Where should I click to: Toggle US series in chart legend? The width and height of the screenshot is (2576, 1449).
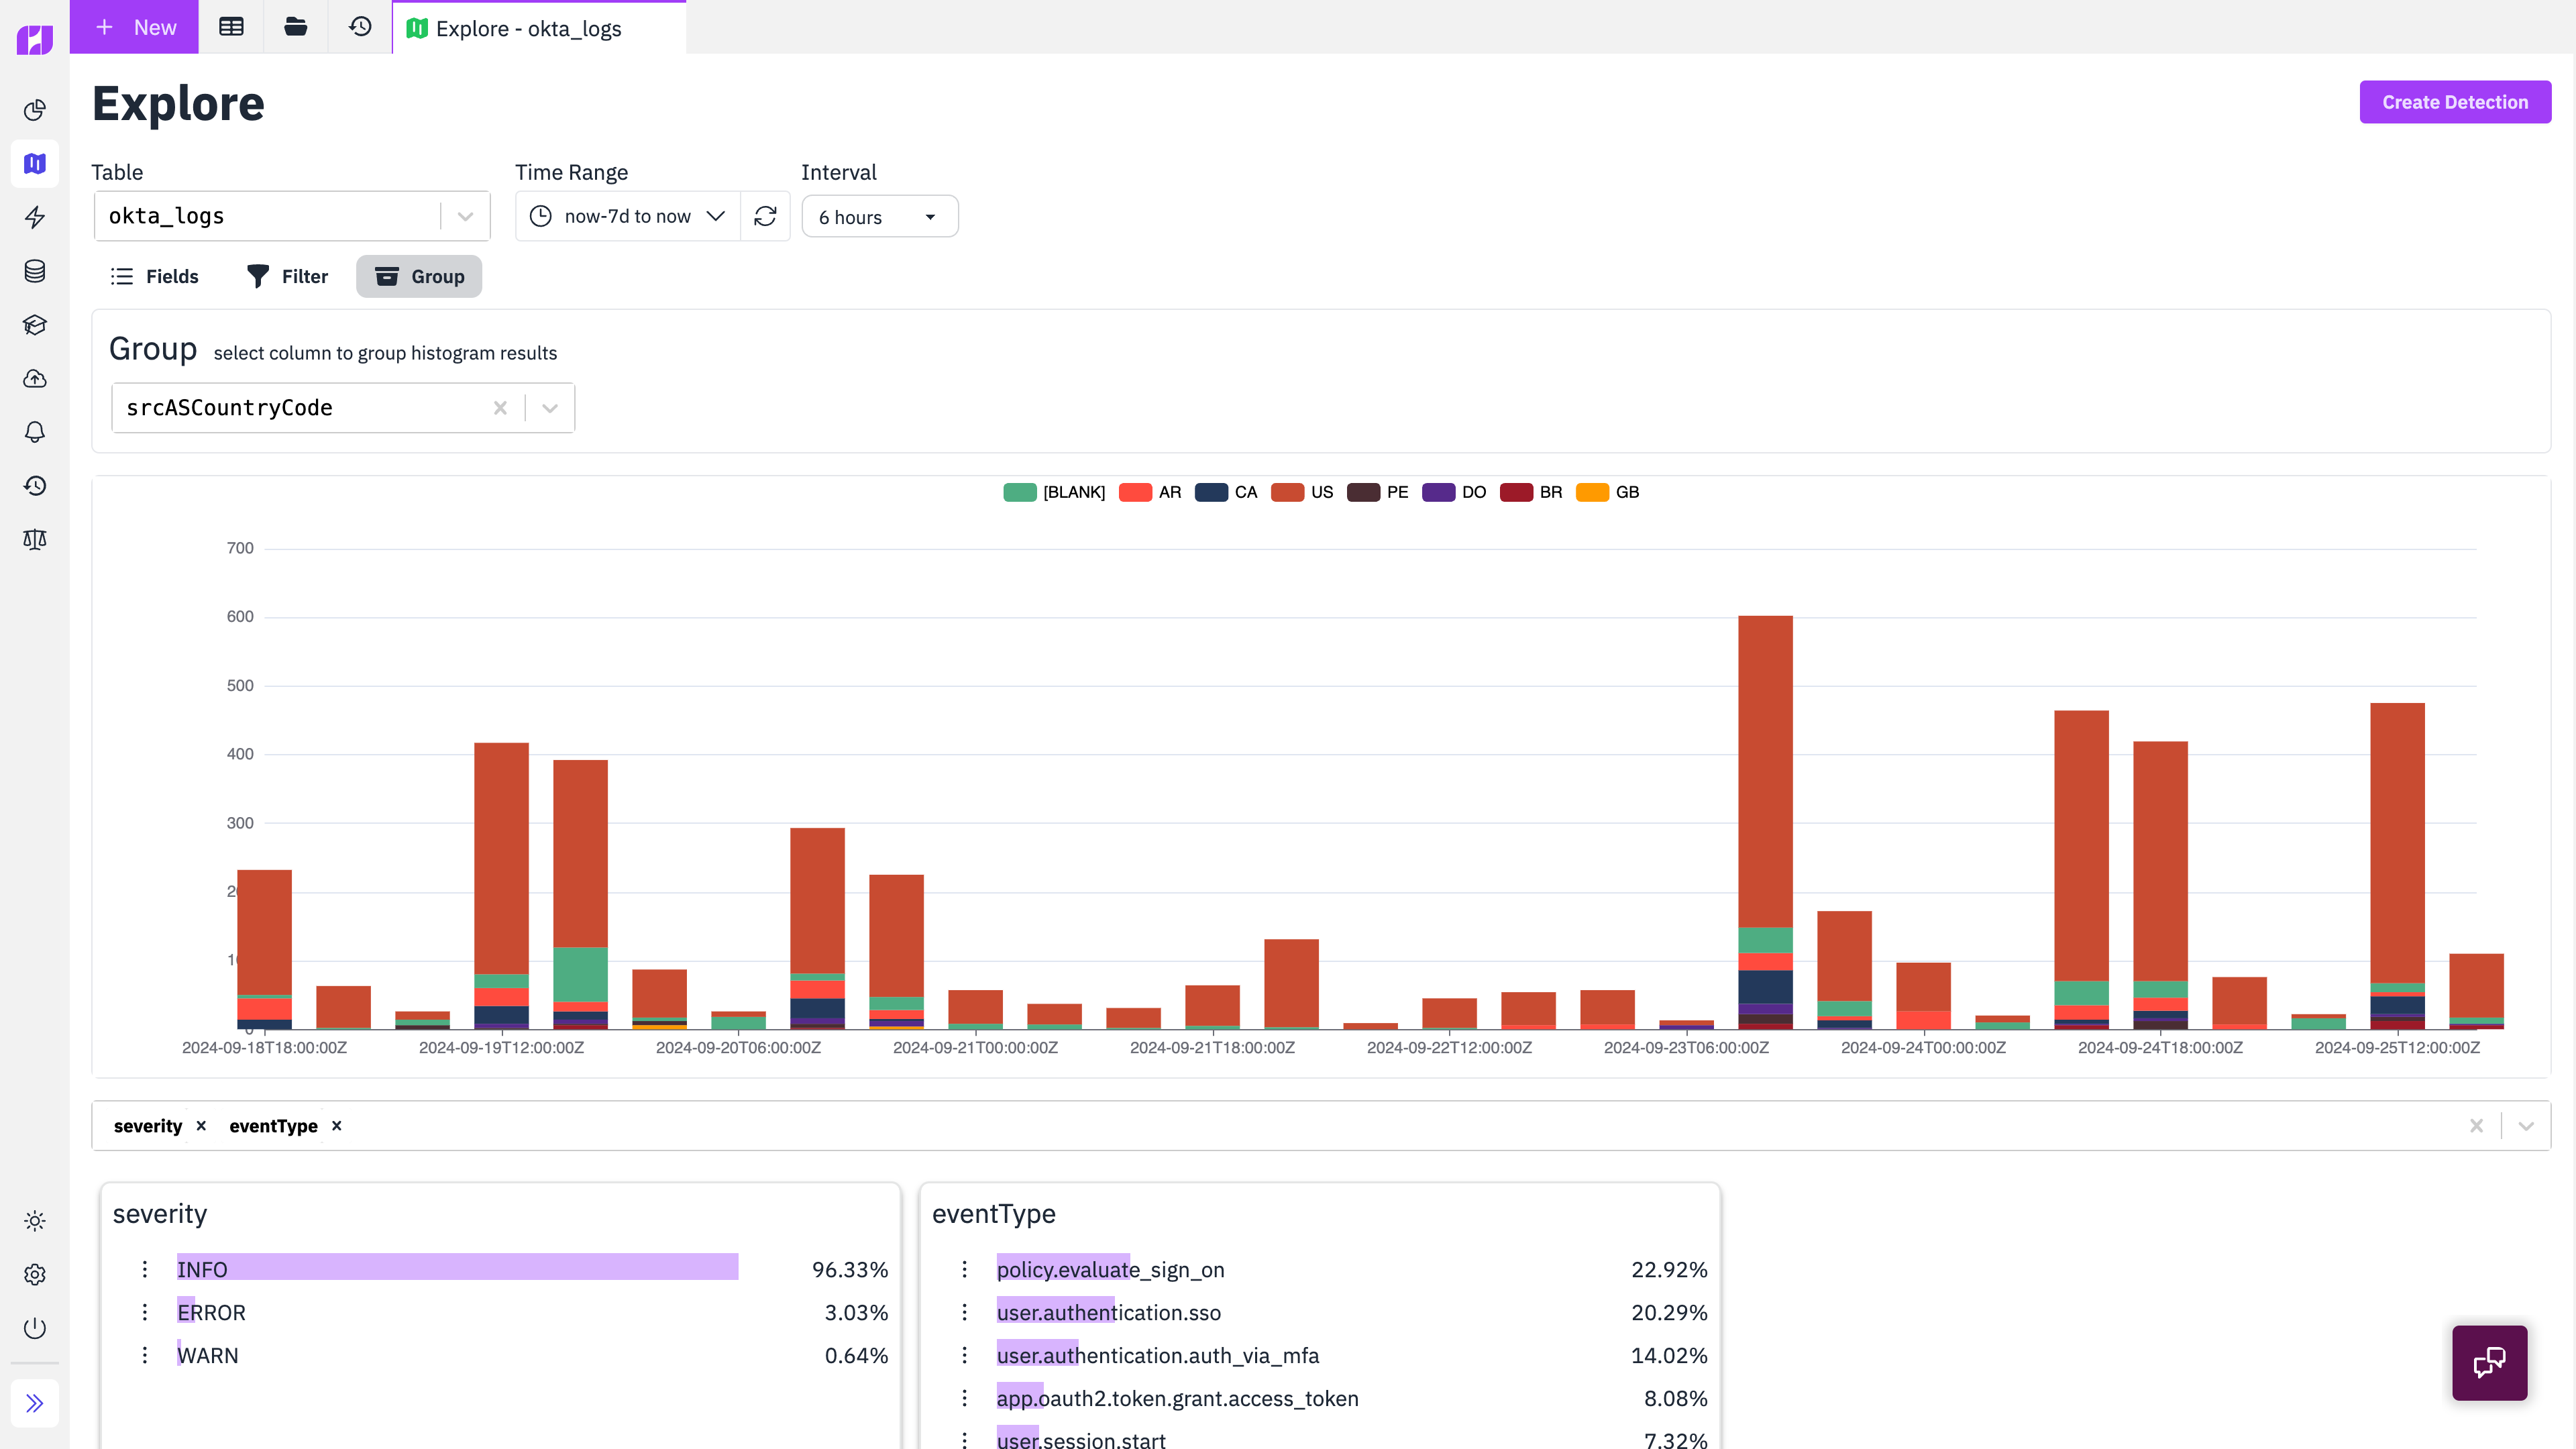tap(1302, 492)
